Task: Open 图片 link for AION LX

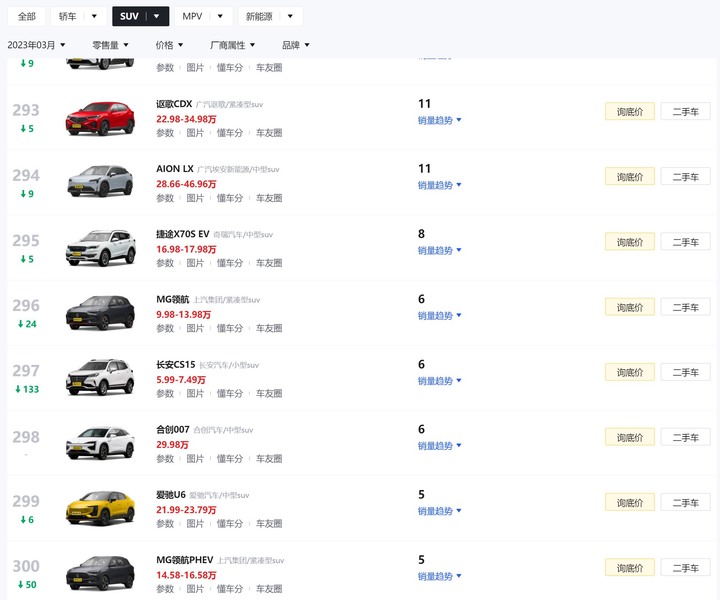Action: [x=195, y=198]
